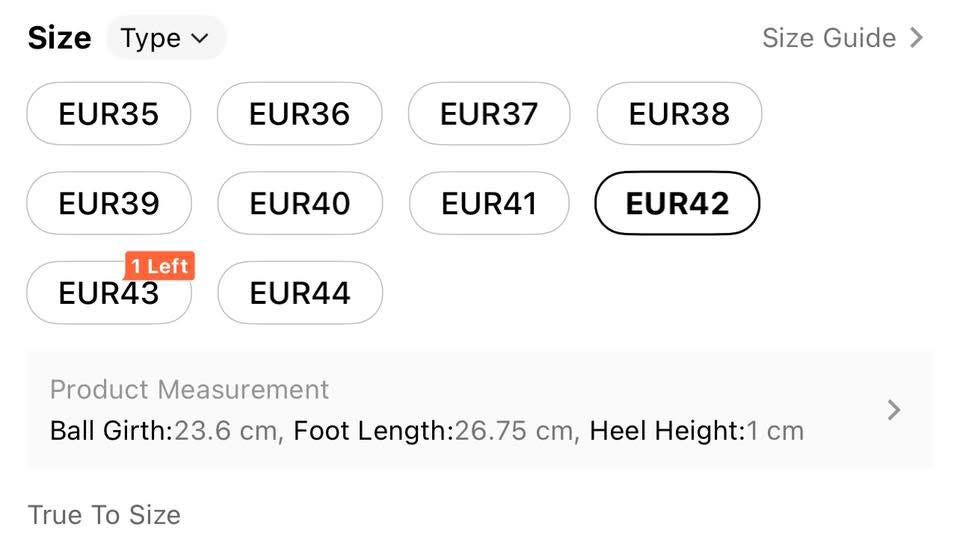The height and width of the screenshot is (542, 960).
Task: Click the Ball Girth measurement text
Action: tap(166, 431)
